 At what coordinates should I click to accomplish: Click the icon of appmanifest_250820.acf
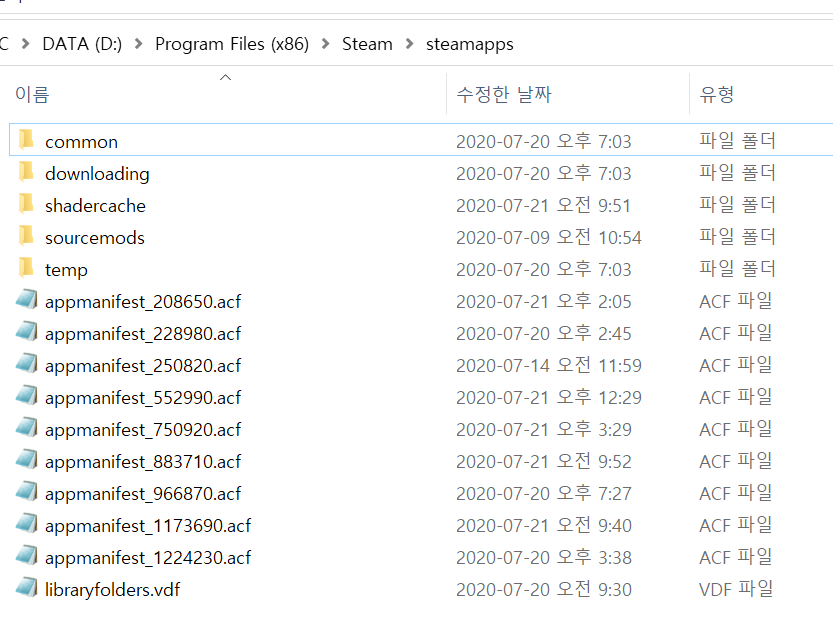pyautogui.click(x=27, y=364)
